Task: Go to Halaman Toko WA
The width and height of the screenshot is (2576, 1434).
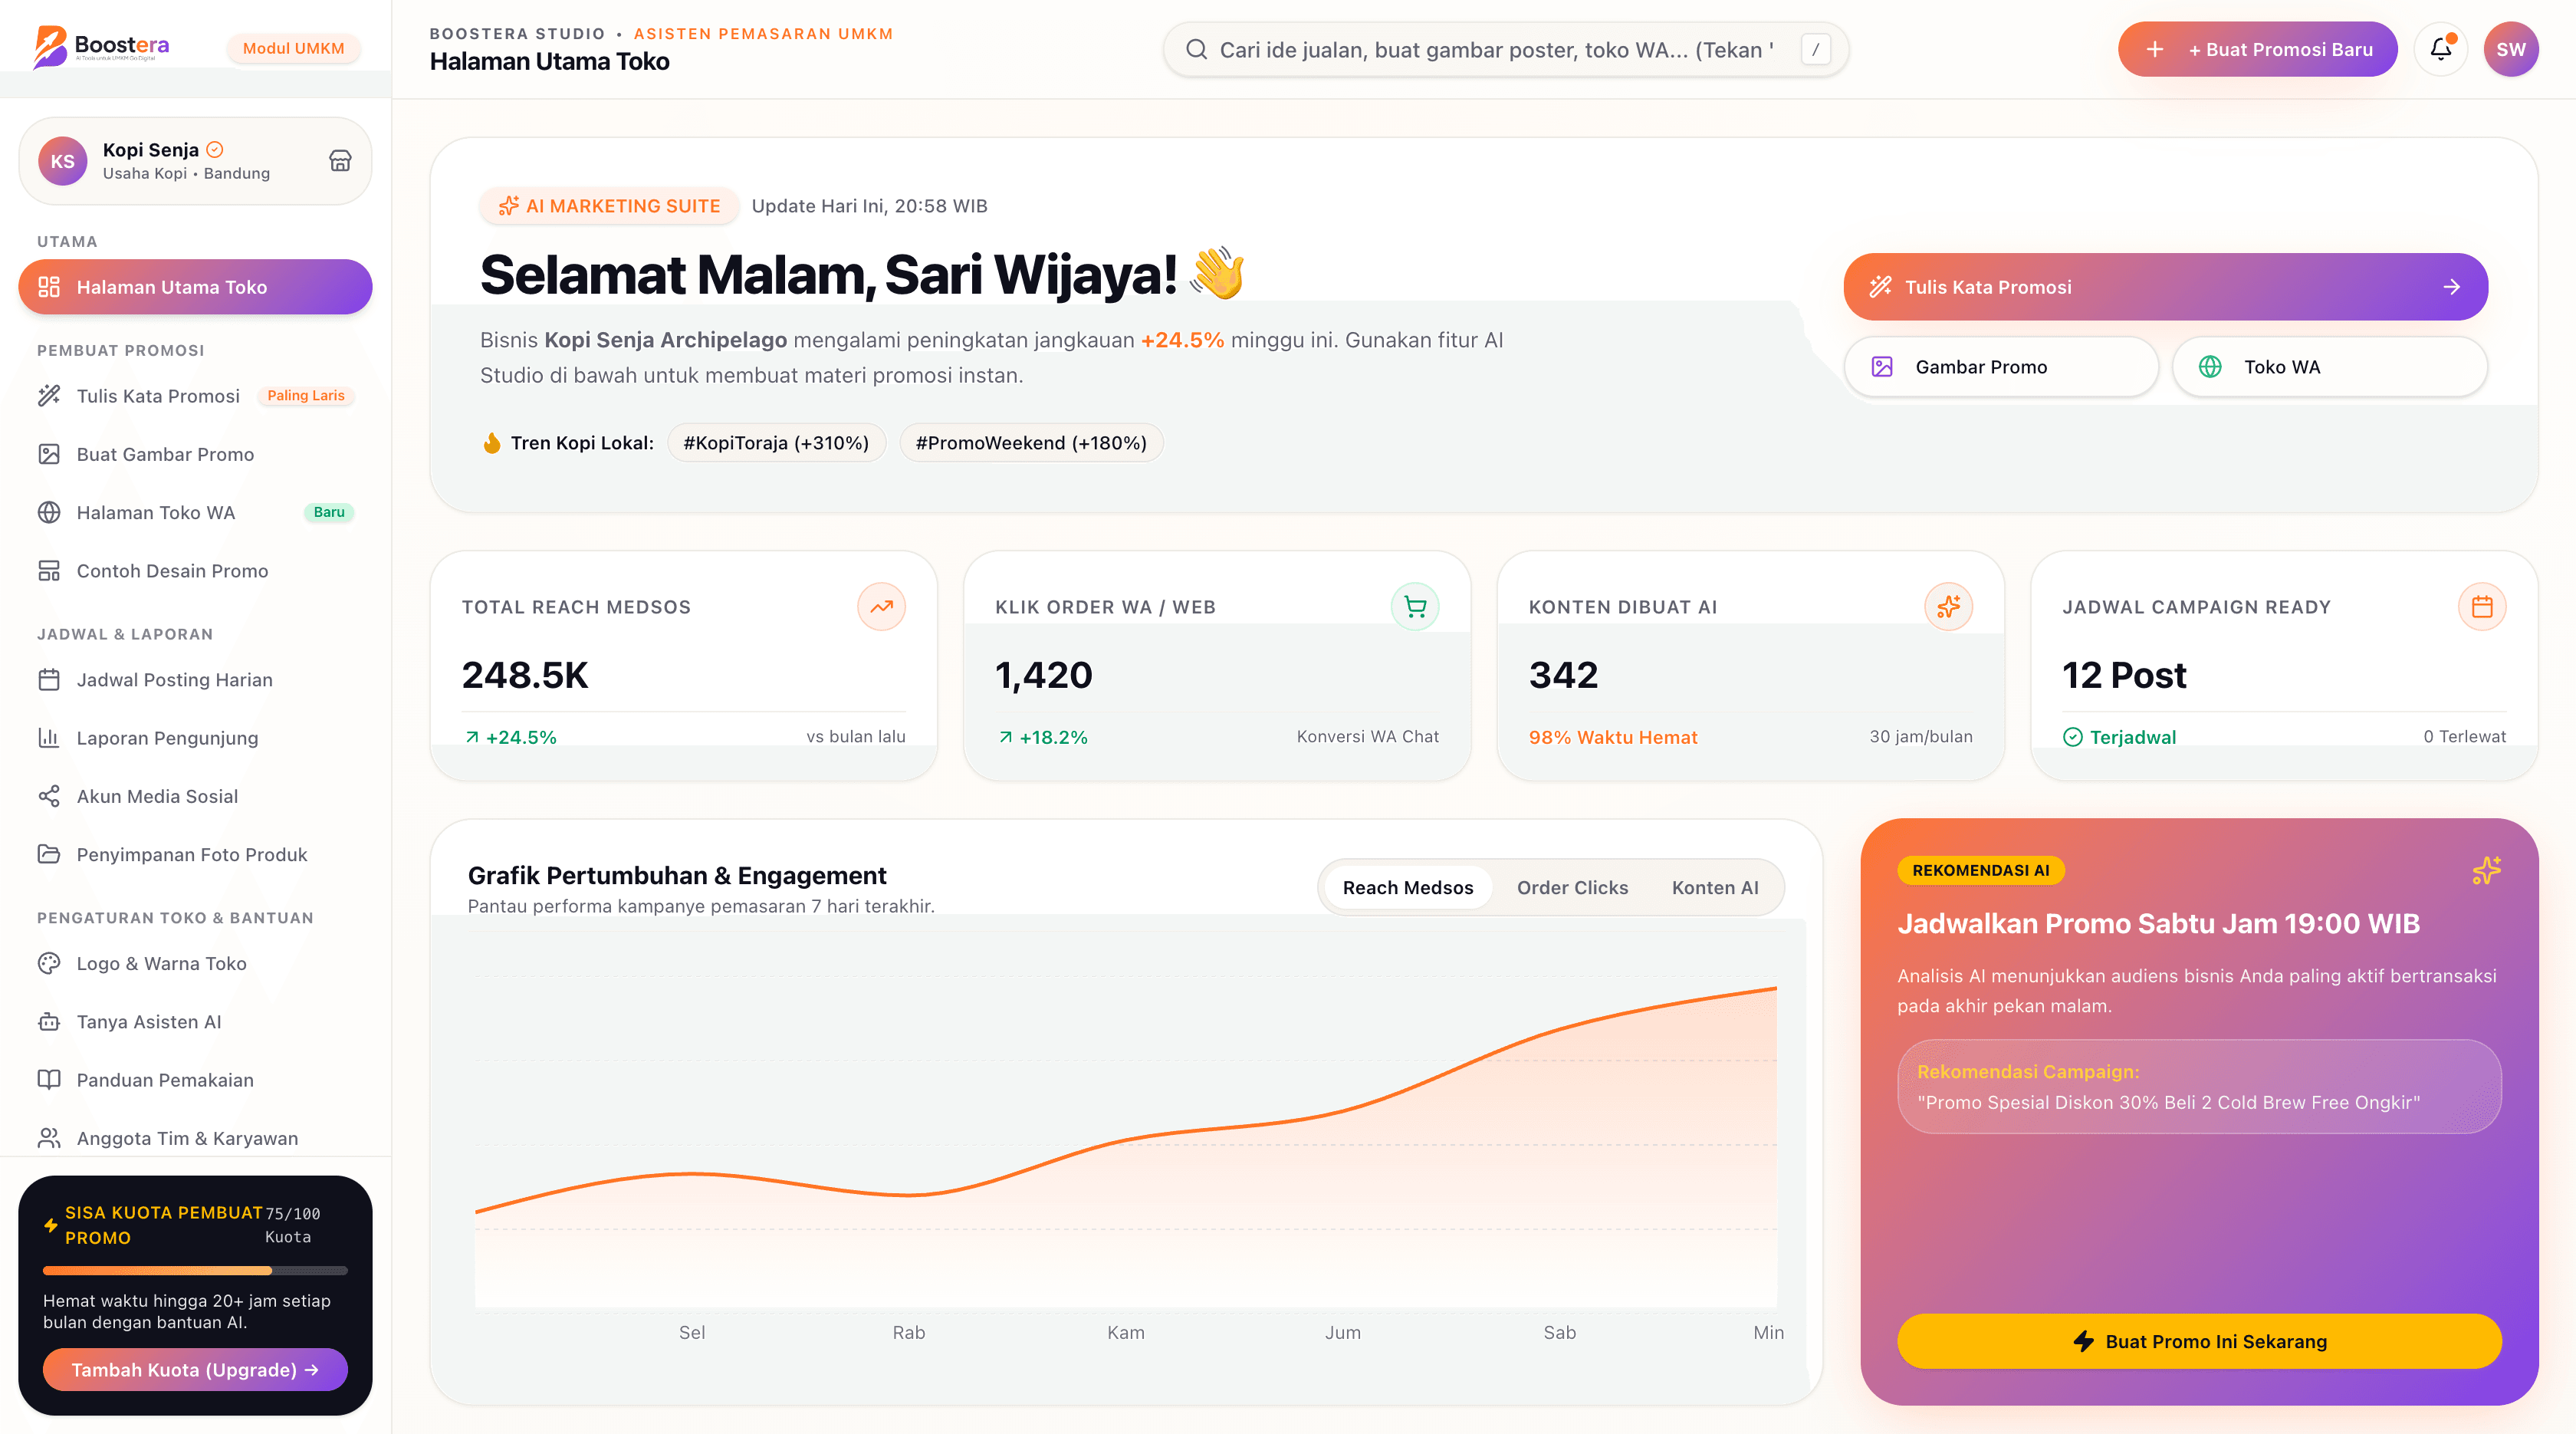Action: 195,513
